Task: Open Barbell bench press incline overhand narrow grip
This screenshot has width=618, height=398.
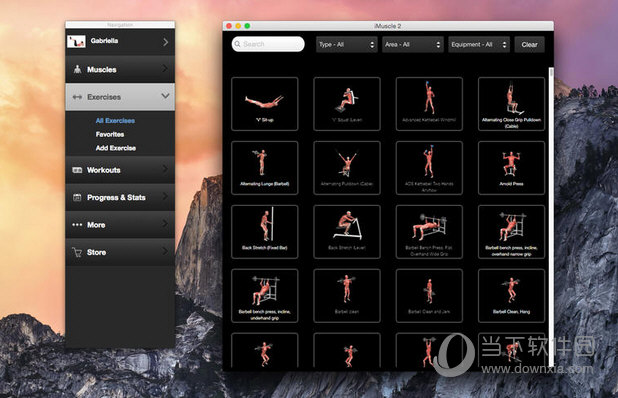Action: [x=512, y=232]
